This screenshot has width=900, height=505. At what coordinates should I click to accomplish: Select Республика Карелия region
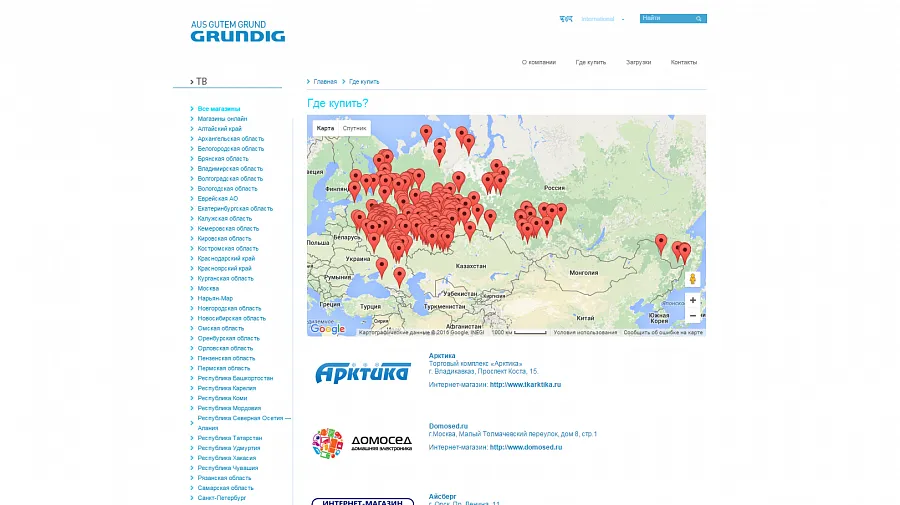[227, 388]
